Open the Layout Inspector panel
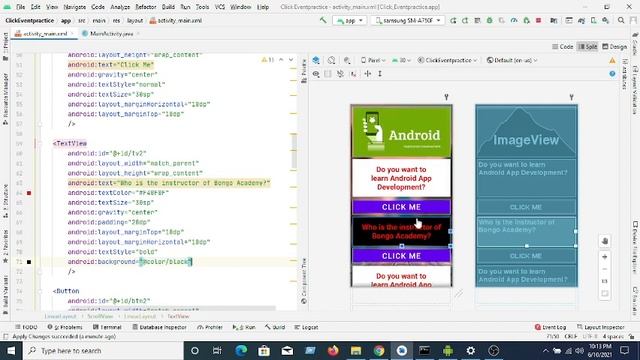This screenshot has width=640, height=360. (601, 327)
